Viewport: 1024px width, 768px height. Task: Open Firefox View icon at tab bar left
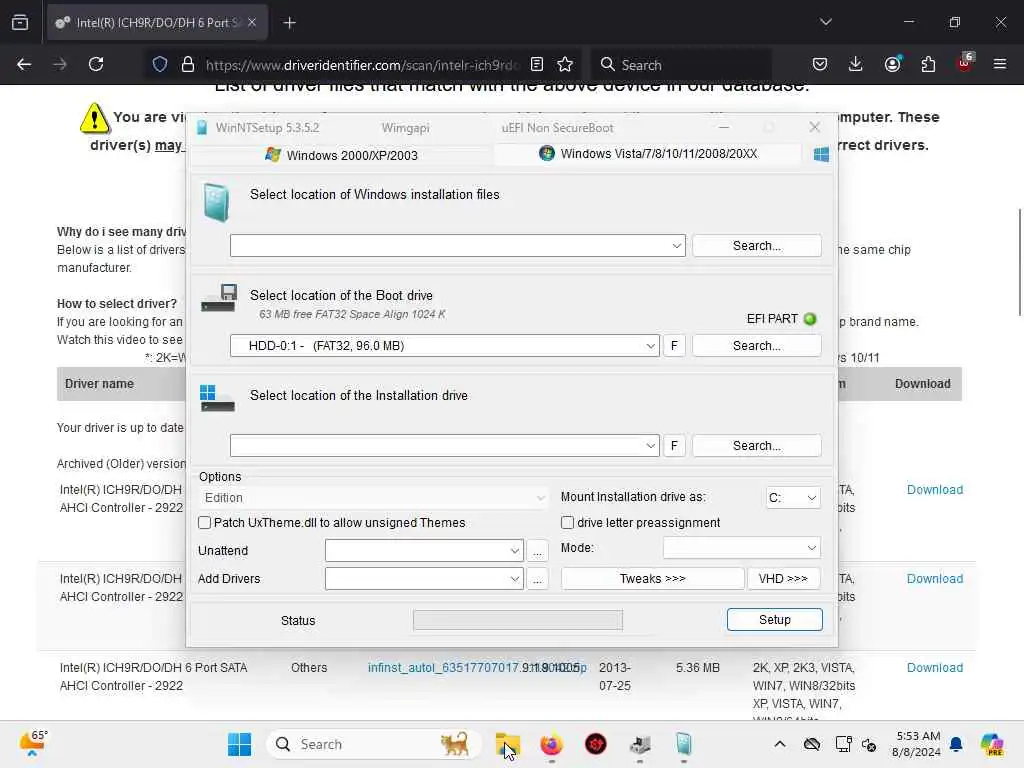[20, 23]
